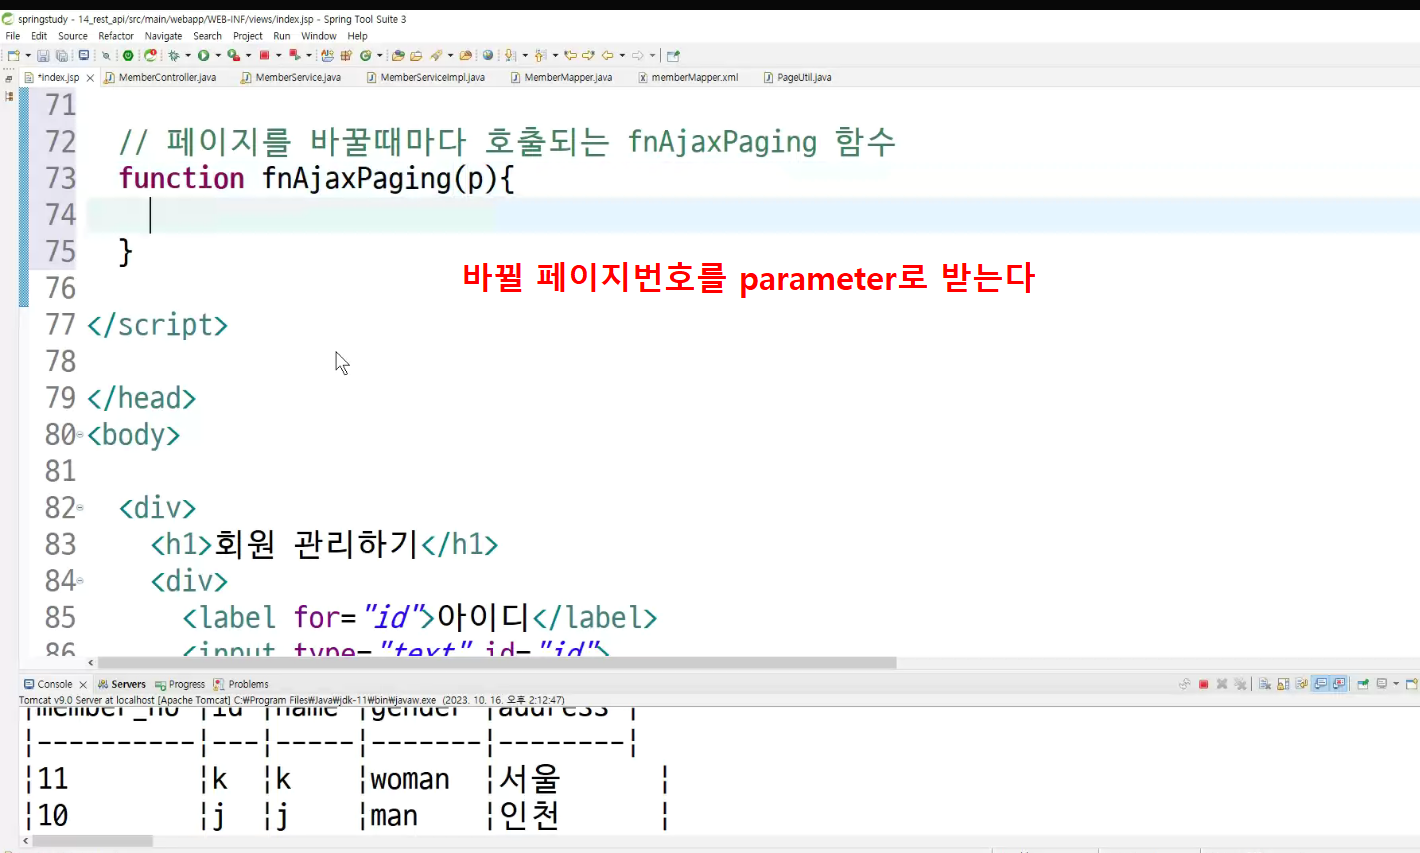Click the Open Perspective icon
1420x853 pixels.
673,55
